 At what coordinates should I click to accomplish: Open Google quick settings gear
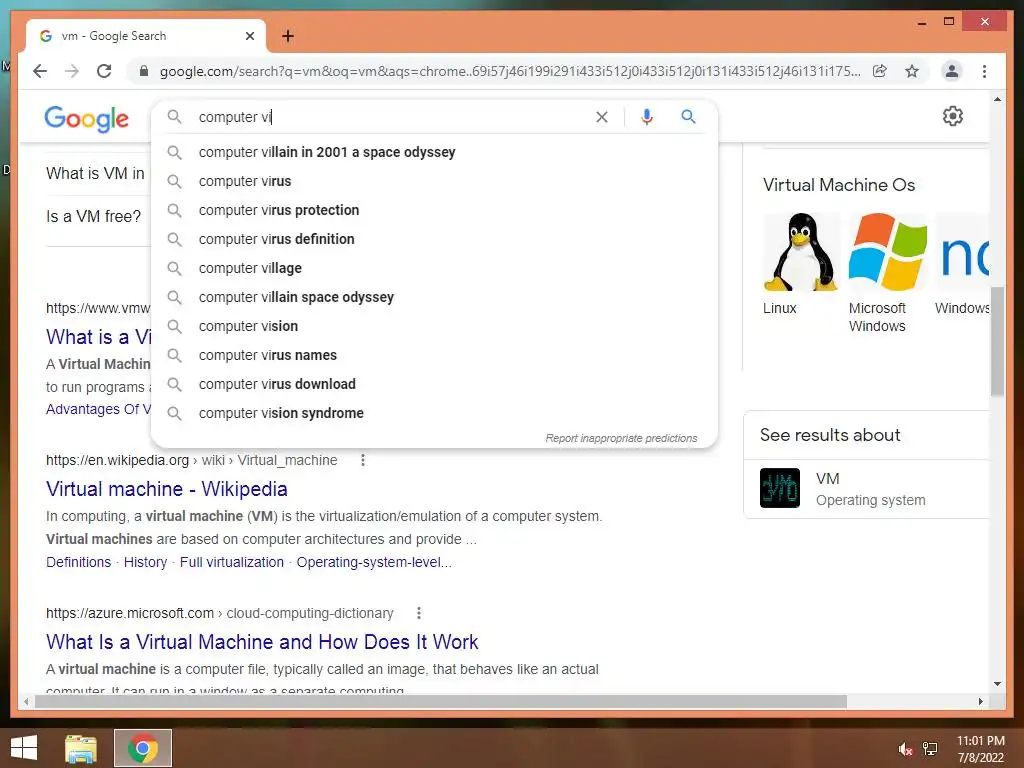click(953, 116)
